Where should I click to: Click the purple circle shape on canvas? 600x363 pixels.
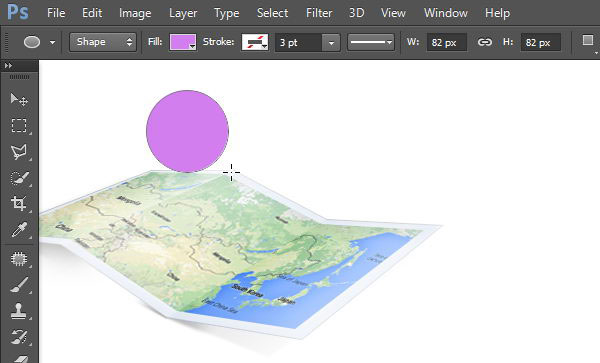click(188, 131)
